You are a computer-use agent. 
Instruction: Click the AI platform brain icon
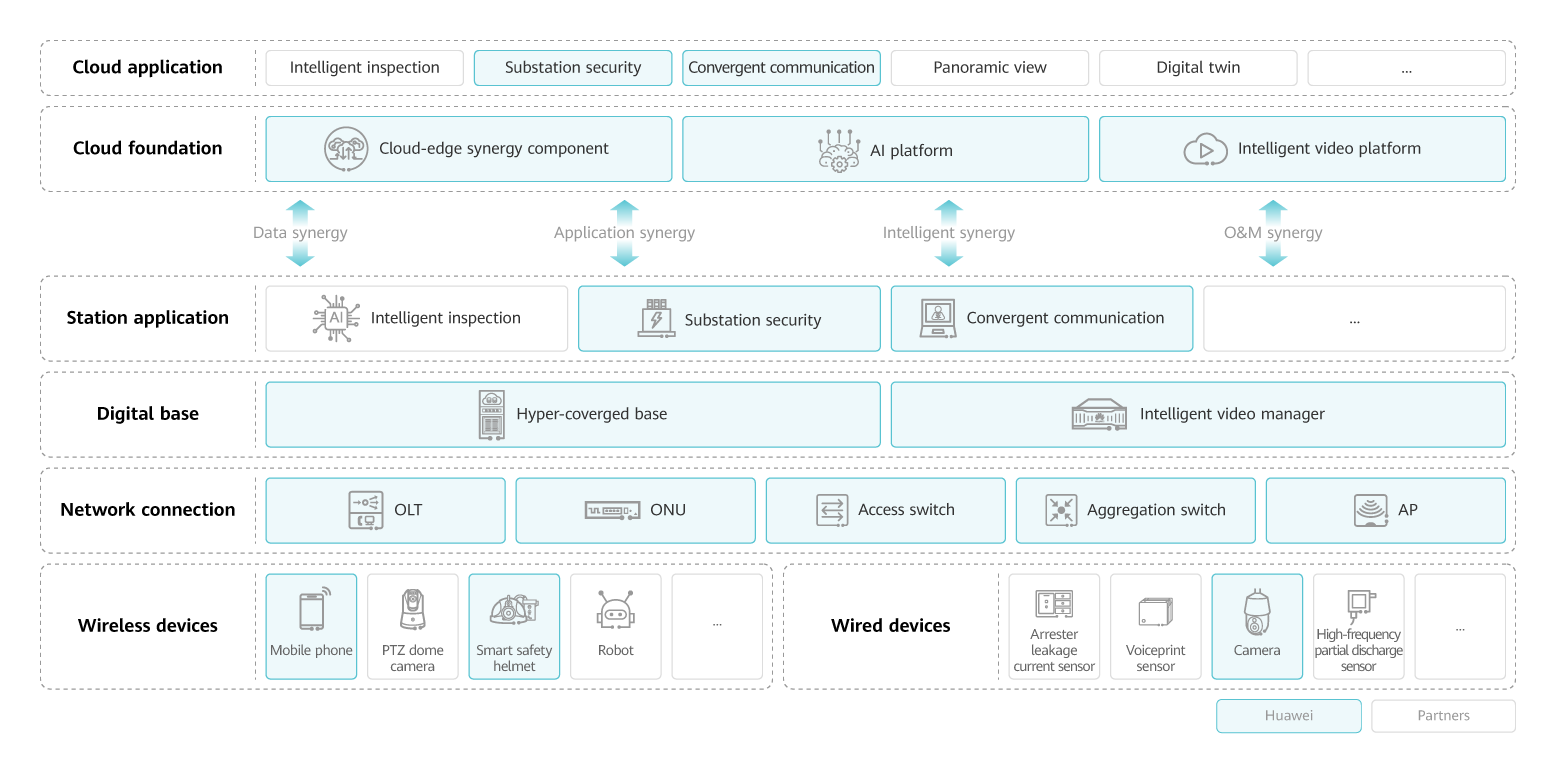838,150
